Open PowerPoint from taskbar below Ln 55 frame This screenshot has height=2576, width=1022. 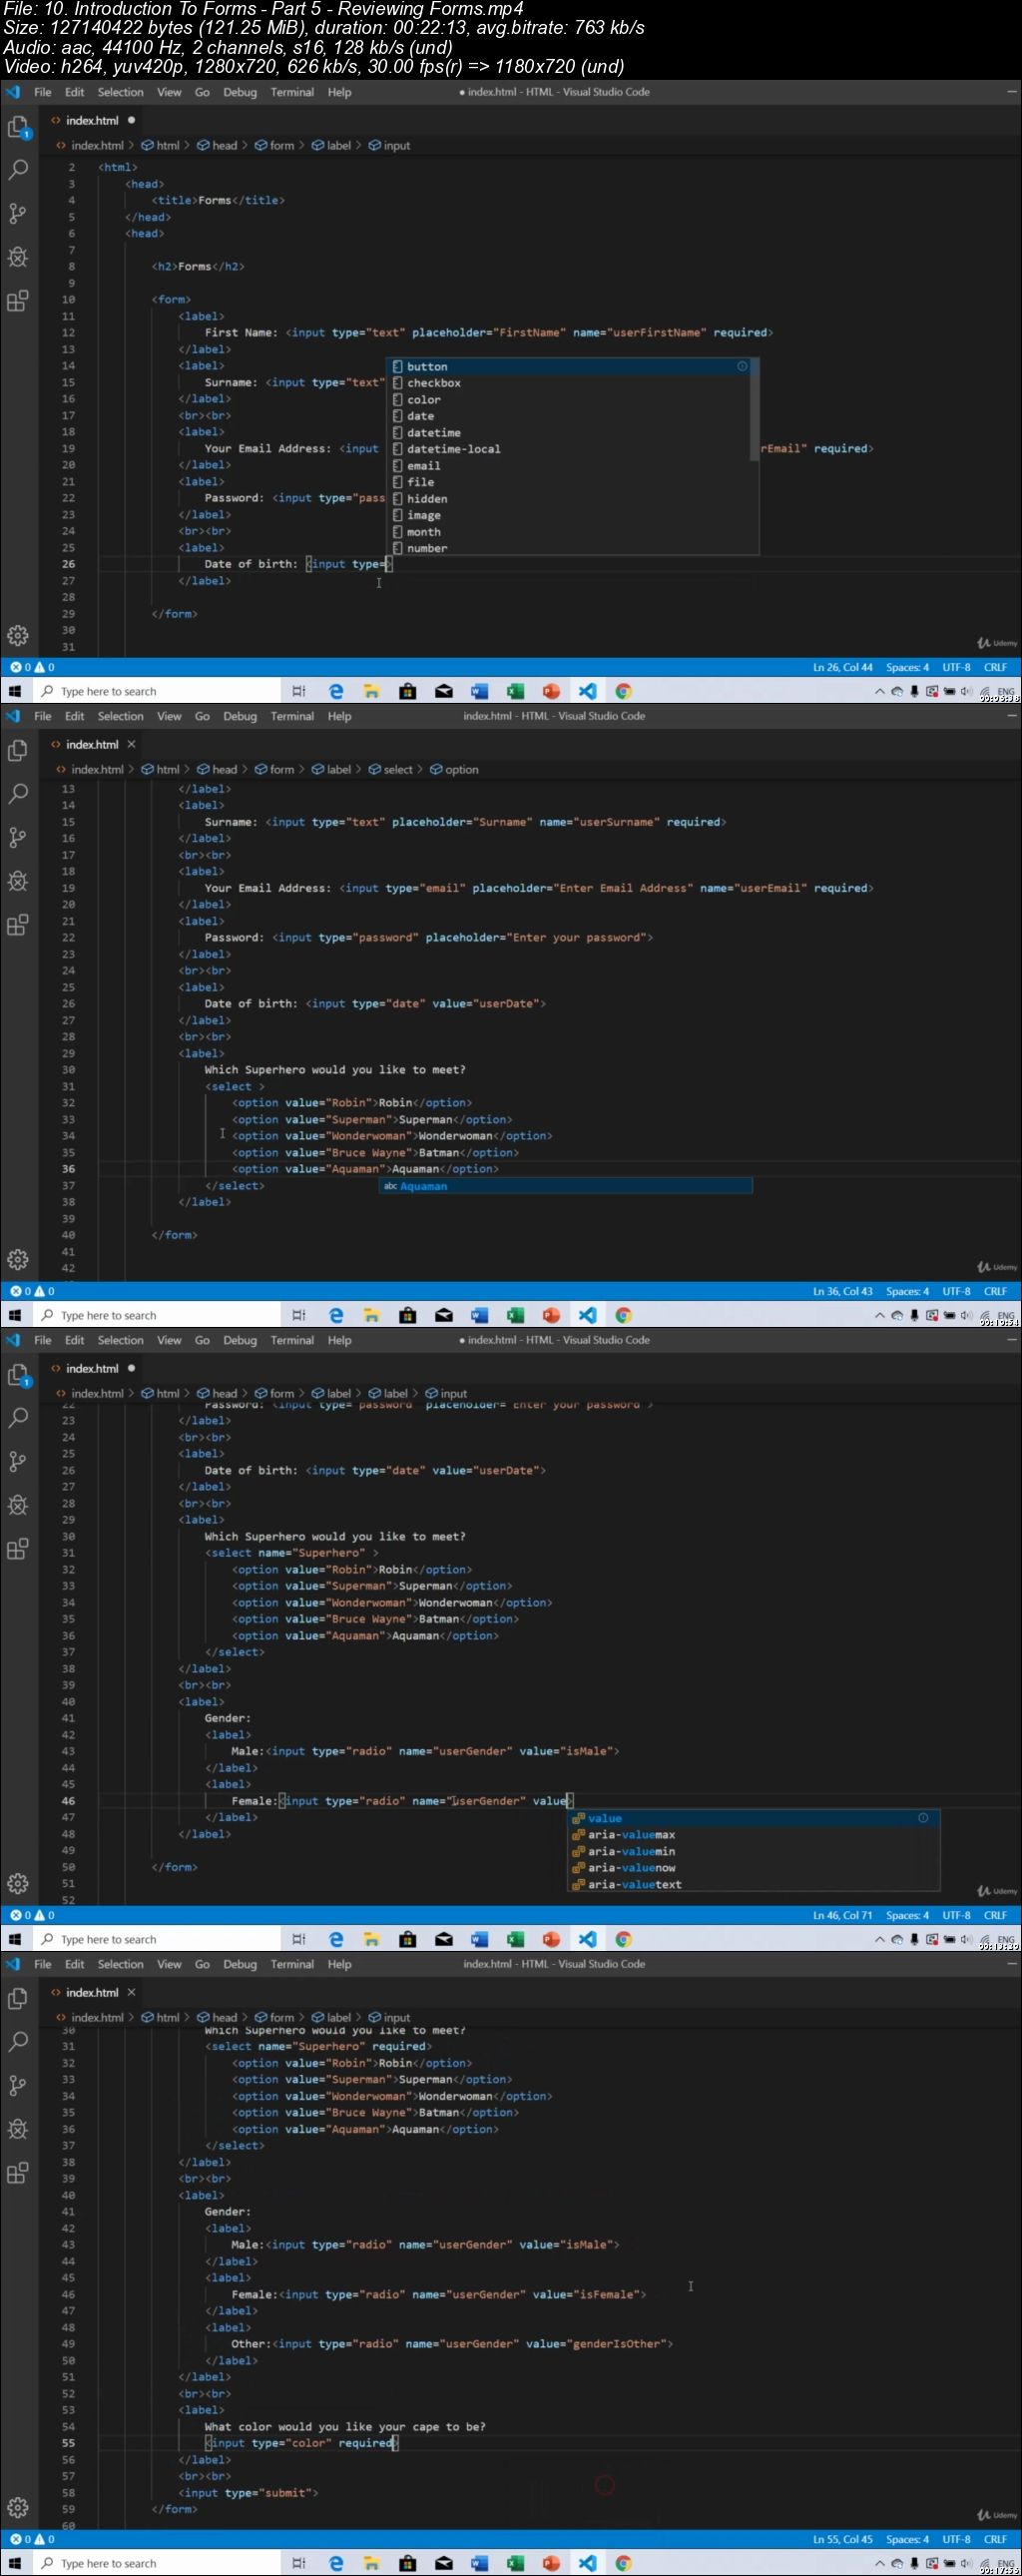pyautogui.click(x=551, y=2563)
